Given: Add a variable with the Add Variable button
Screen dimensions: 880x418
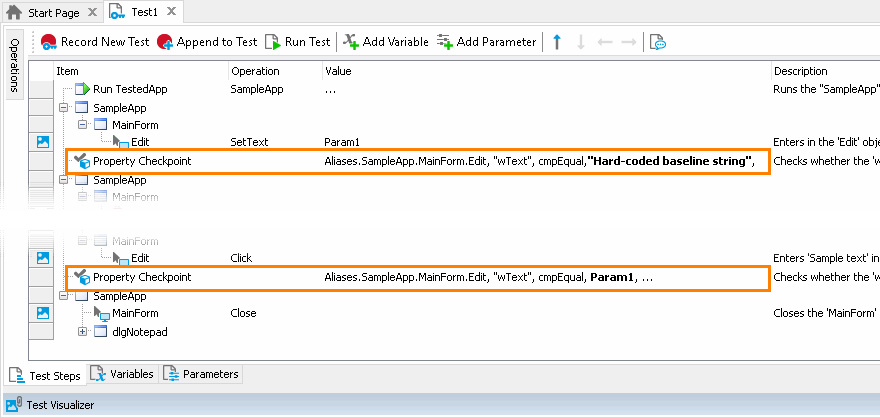Looking at the screenshot, I should [386, 42].
